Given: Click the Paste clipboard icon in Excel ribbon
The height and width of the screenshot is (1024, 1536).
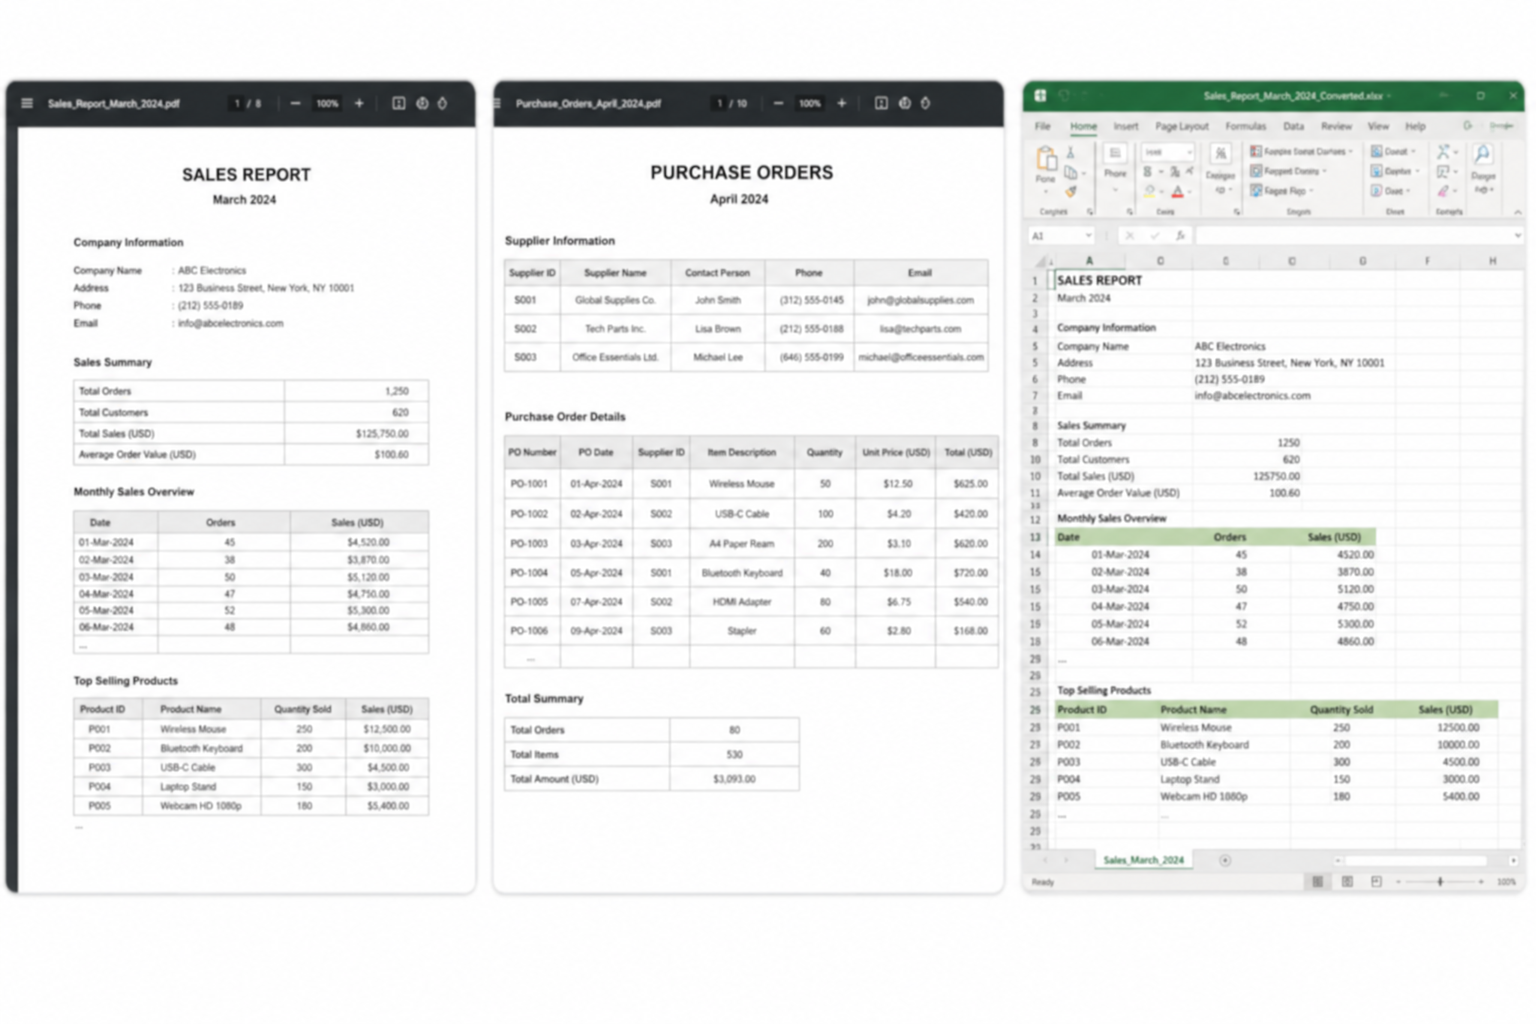Looking at the screenshot, I should pyautogui.click(x=1046, y=160).
